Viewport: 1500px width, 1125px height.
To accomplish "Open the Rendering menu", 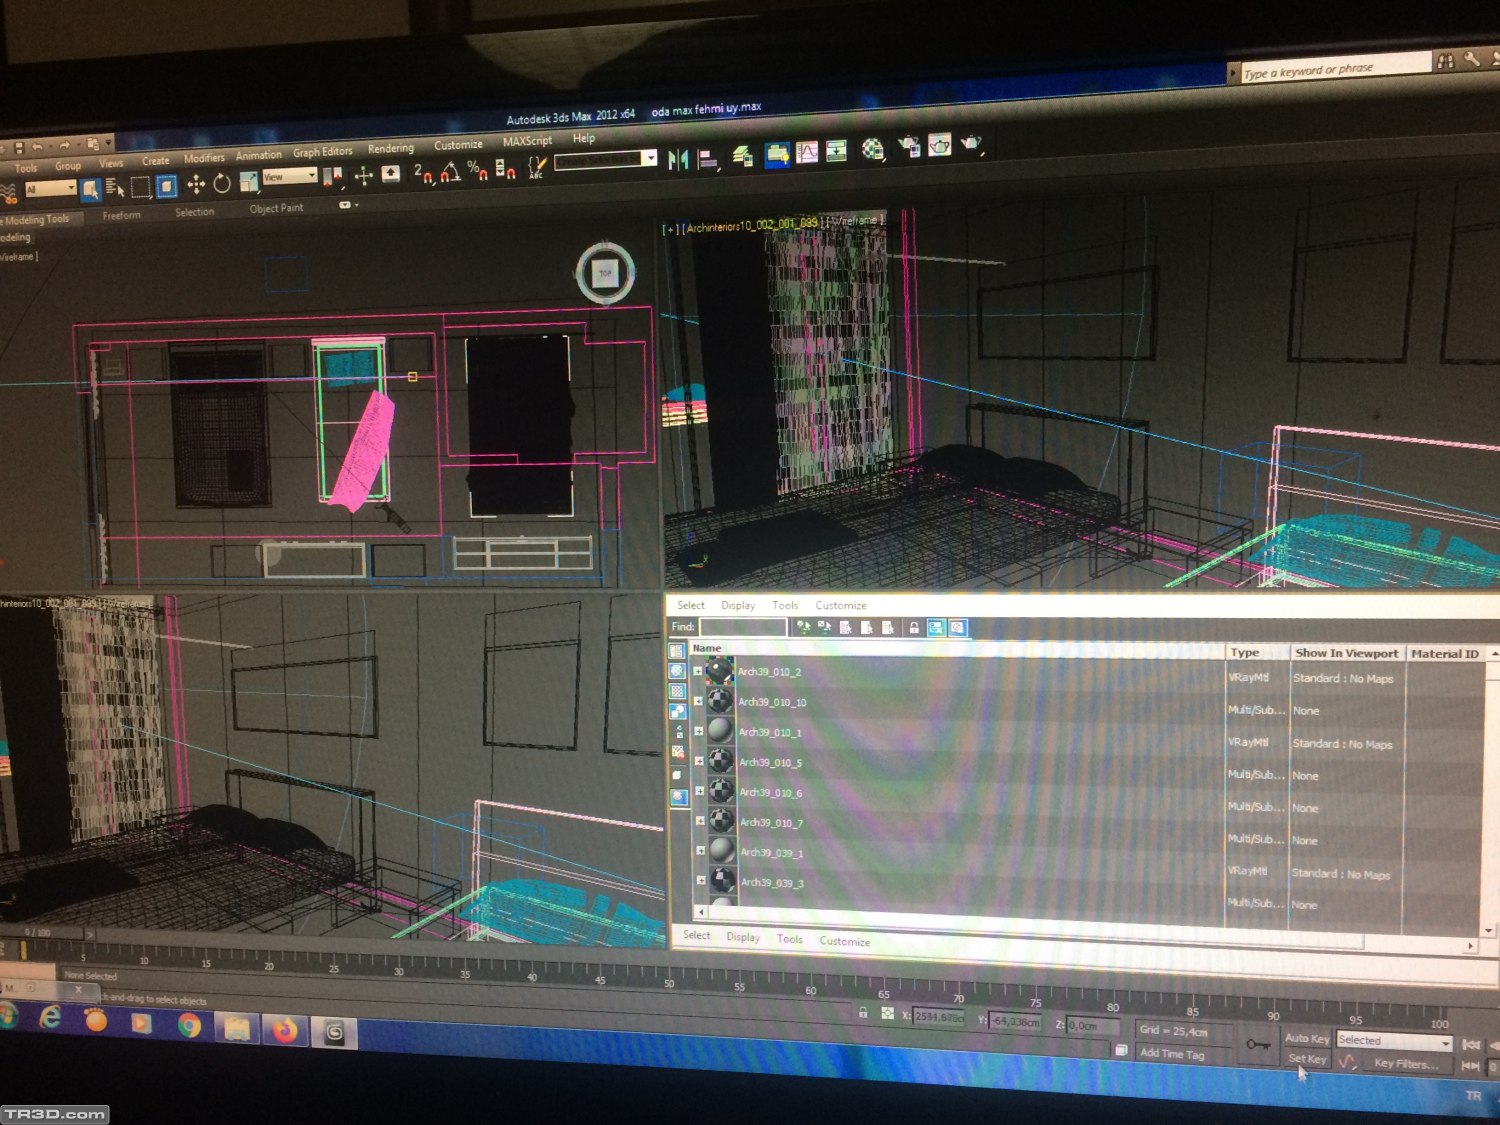I will (390, 148).
